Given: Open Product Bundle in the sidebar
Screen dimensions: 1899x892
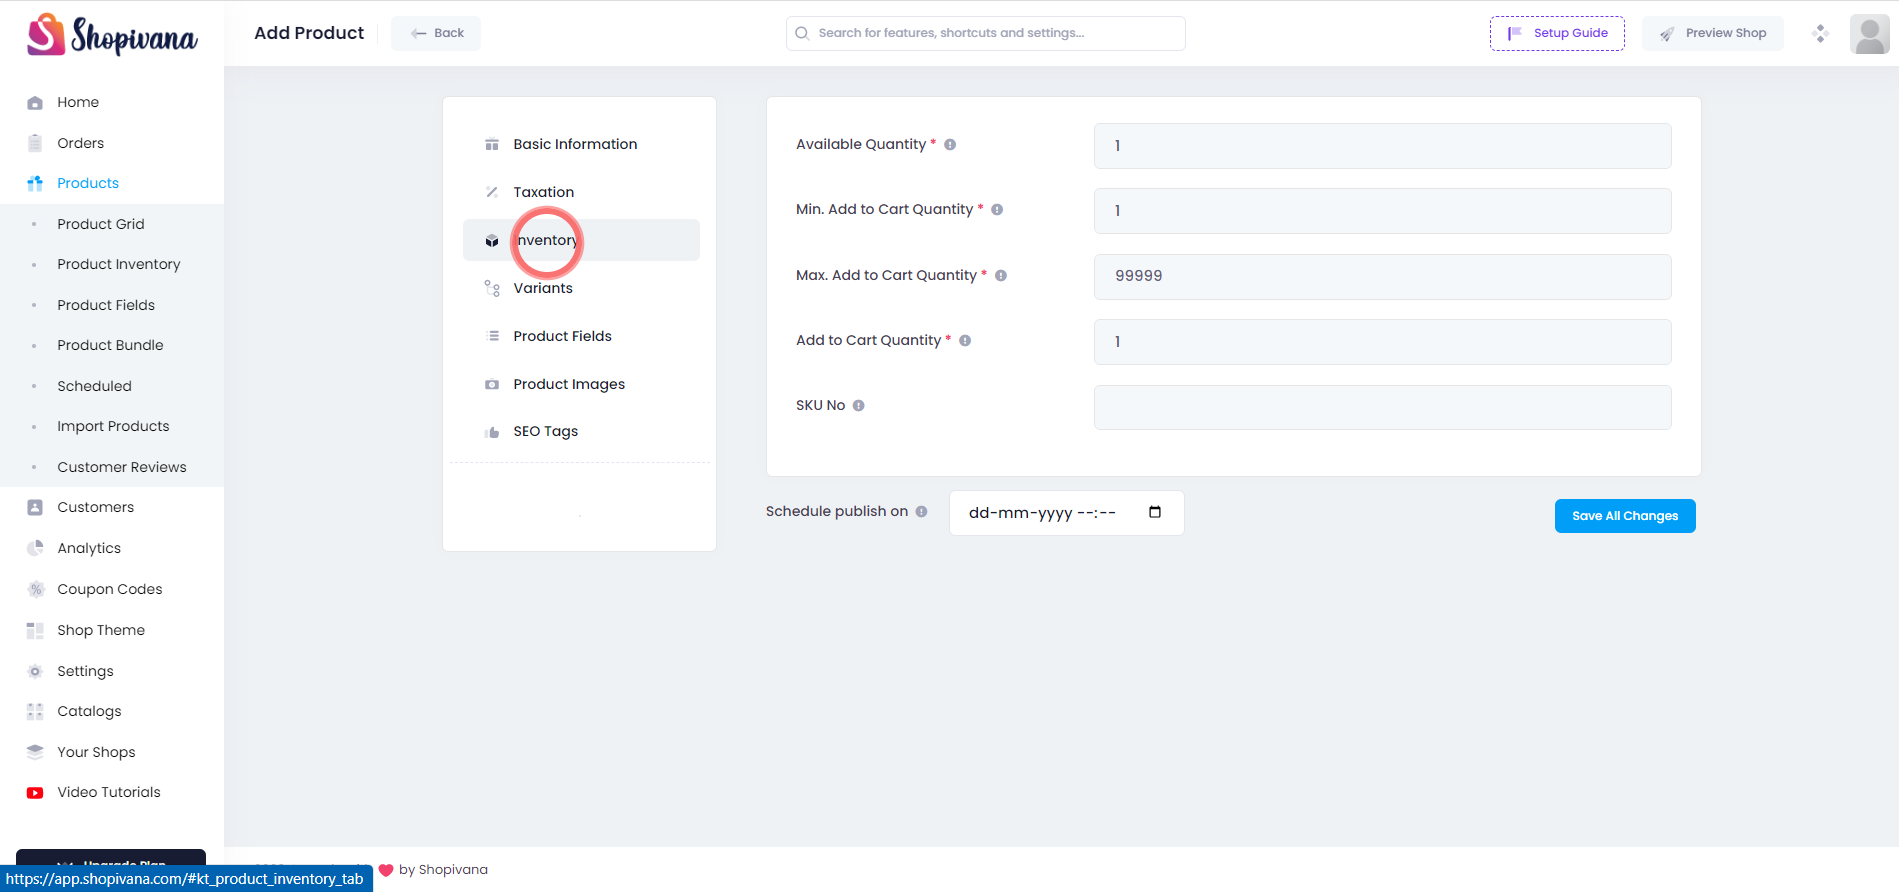Looking at the screenshot, I should [110, 345].
